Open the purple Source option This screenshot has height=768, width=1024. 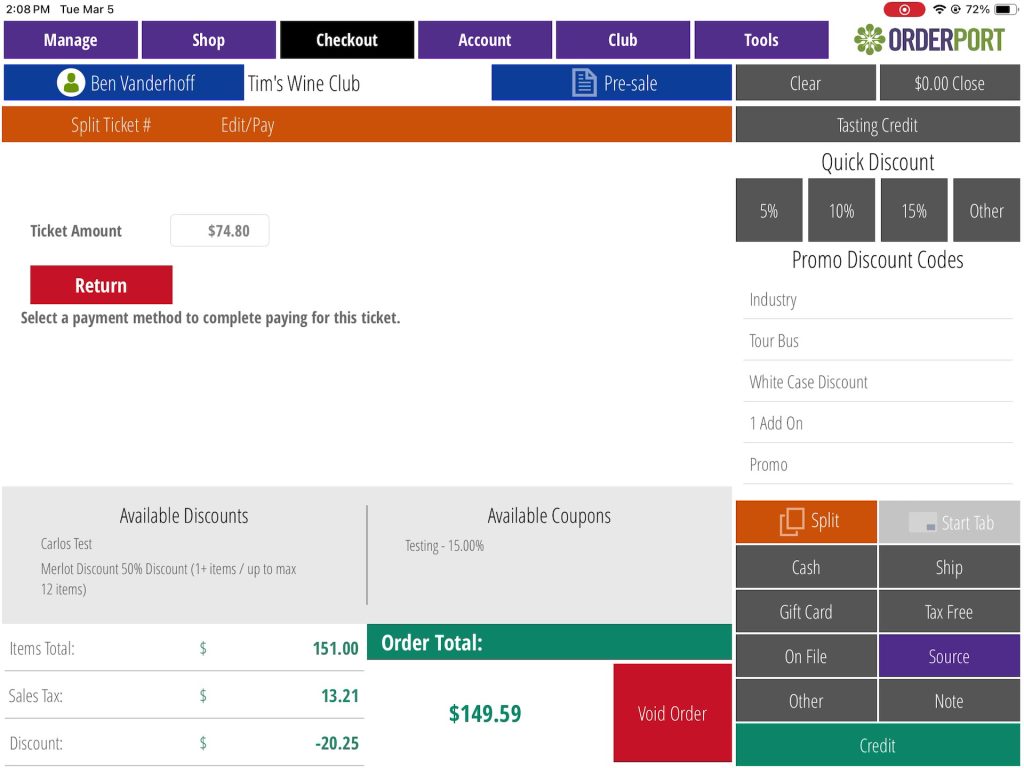pos(948,657)
